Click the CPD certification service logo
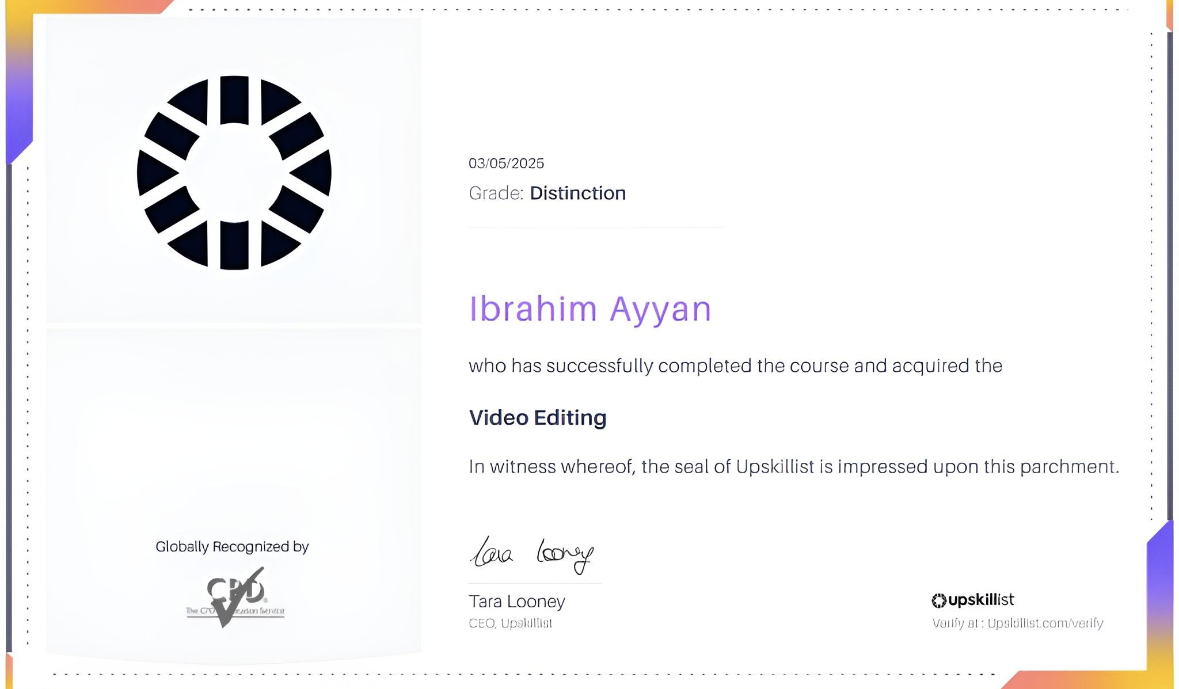The width and height of the screenshot is (1179, 689). click(x=235, y=597)
